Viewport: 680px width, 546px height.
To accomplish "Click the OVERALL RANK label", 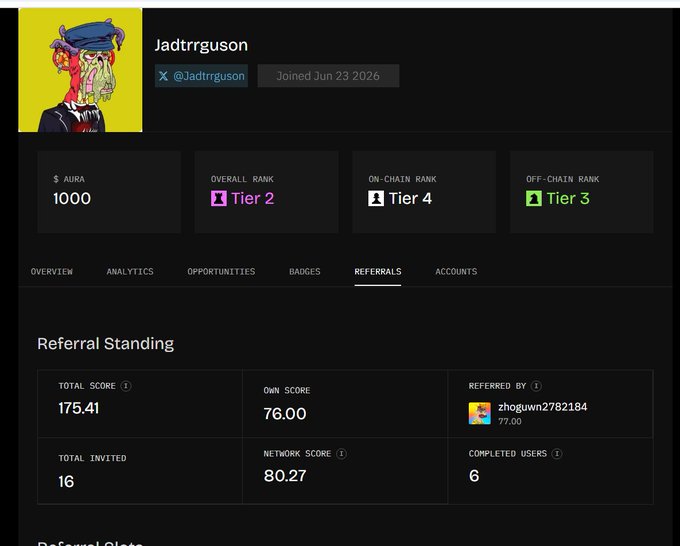I will click(242, 179).
